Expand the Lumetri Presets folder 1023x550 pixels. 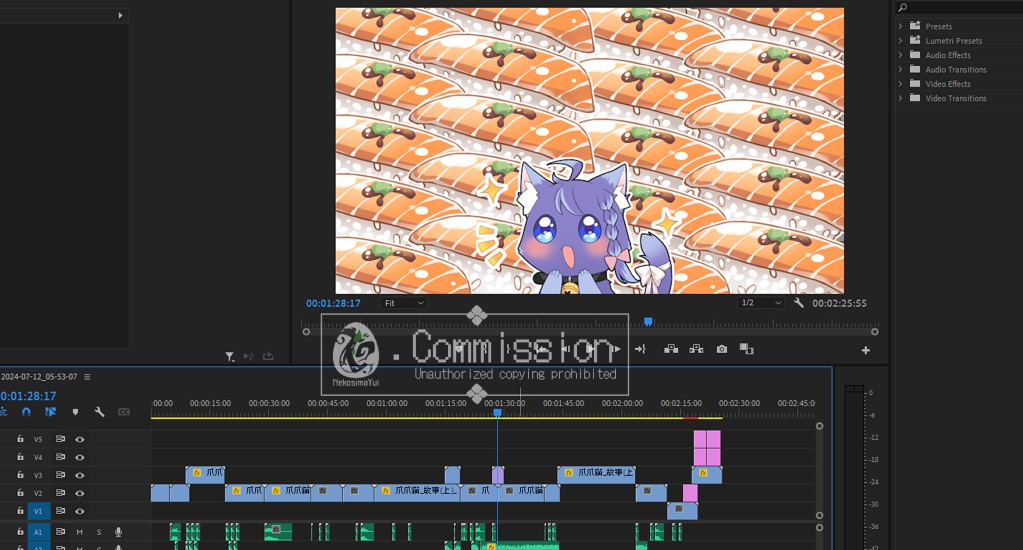[x=900, y=40]
